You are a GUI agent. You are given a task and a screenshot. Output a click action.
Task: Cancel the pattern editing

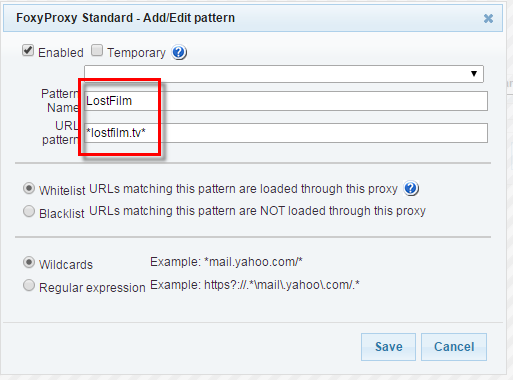tap(454, 347)
